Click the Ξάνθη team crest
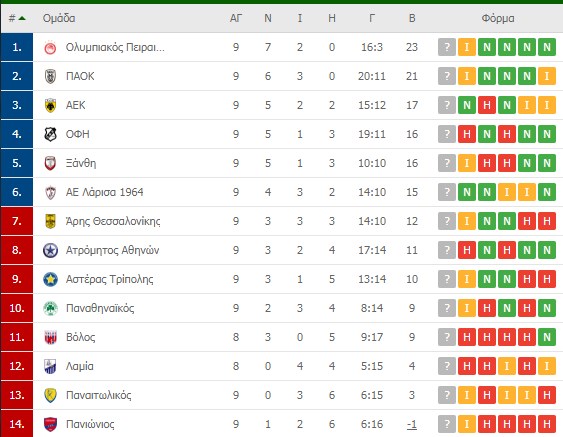This screenshot has width=563, height=437. pyautogui.click(x=50, y=163)
